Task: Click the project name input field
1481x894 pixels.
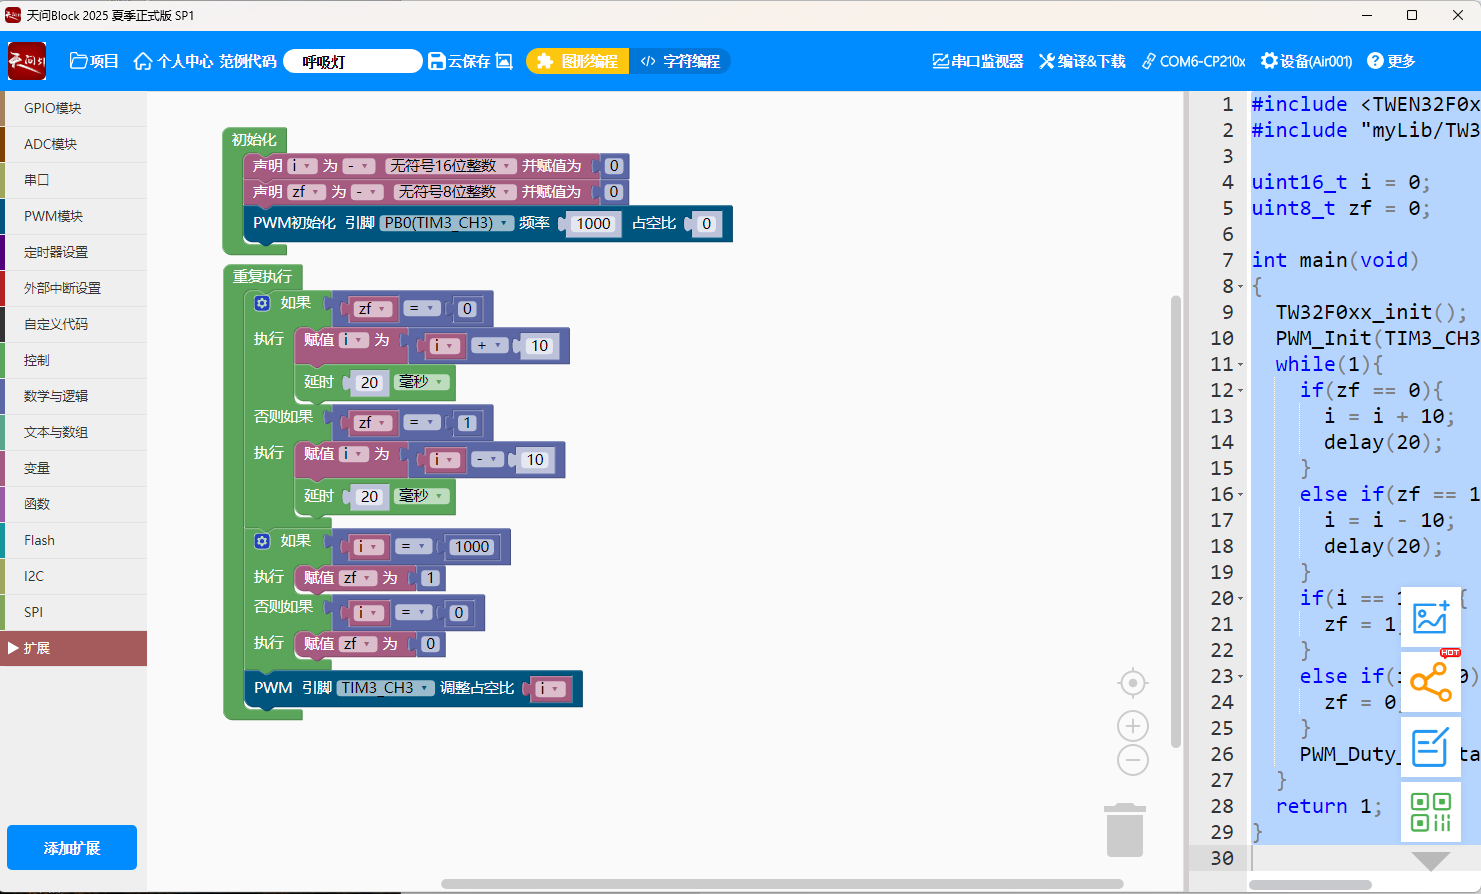Action: click(352, 61)
